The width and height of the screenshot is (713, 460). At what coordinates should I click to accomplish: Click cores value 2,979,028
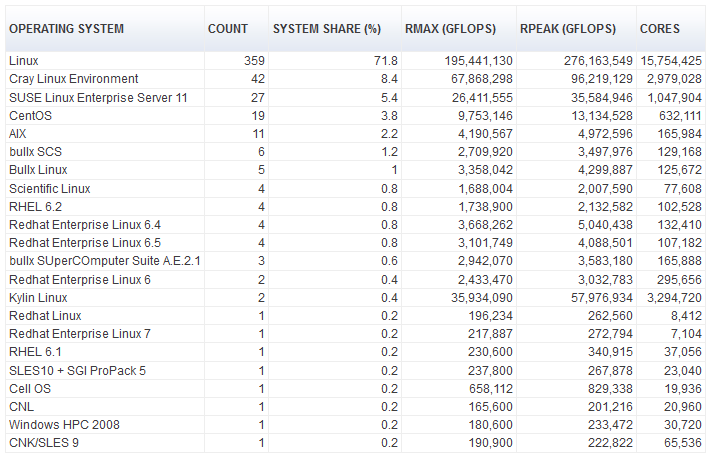[x=675, y=79]
